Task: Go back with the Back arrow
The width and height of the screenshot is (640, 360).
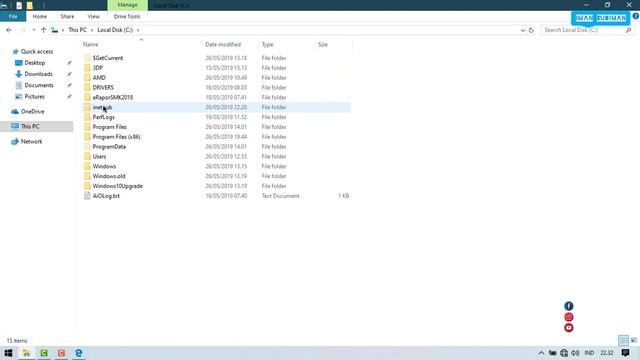Action: tap(9, 30)
